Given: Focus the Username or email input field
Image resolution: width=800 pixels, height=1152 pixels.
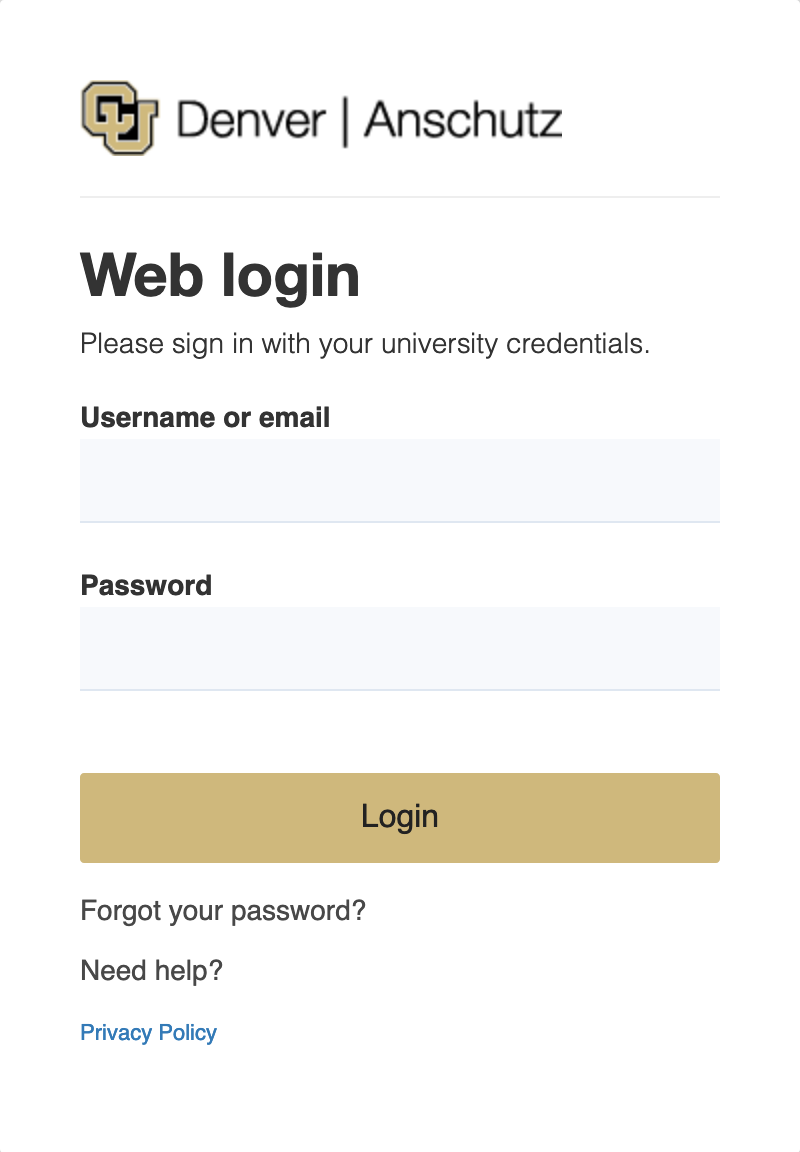Looking at the screenshot, I should [400, 480].
